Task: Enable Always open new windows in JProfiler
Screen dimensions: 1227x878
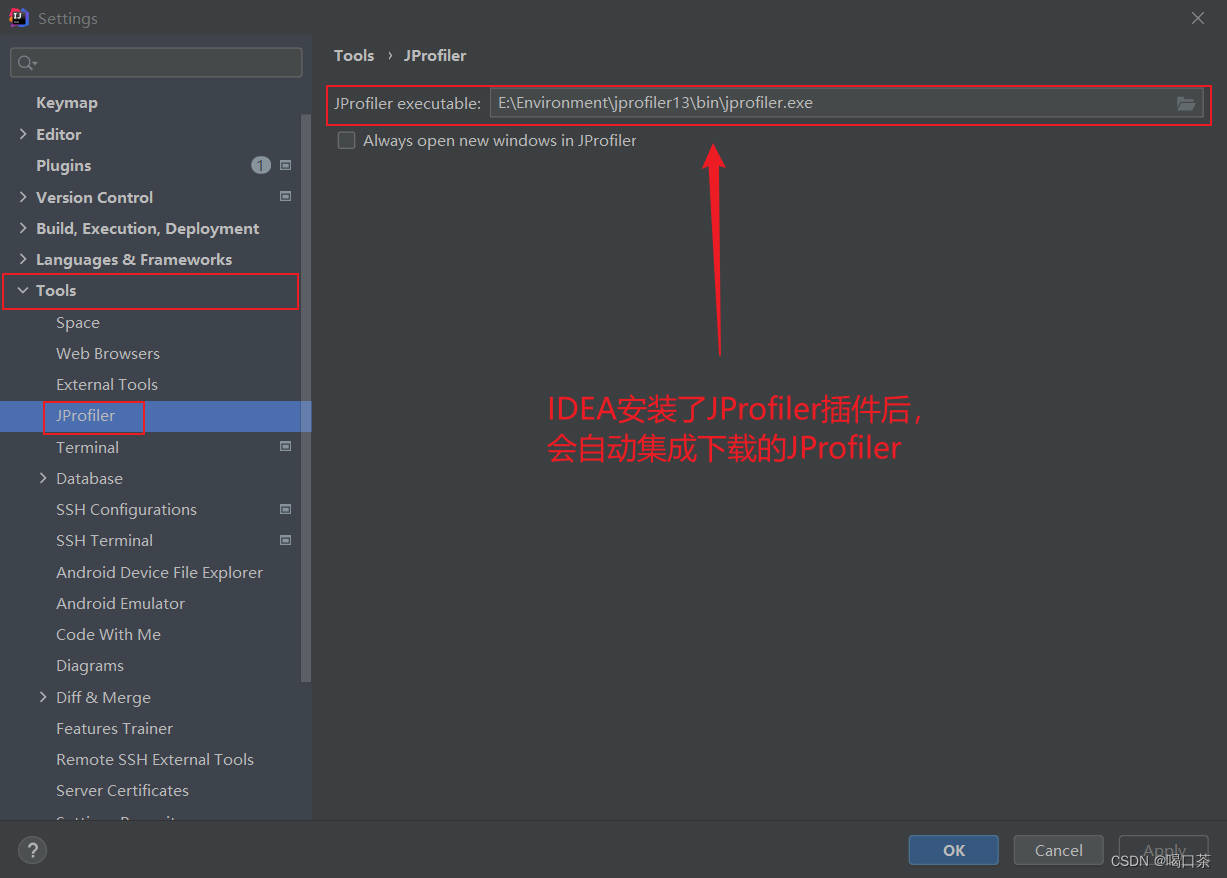Action: pos(347,141)
